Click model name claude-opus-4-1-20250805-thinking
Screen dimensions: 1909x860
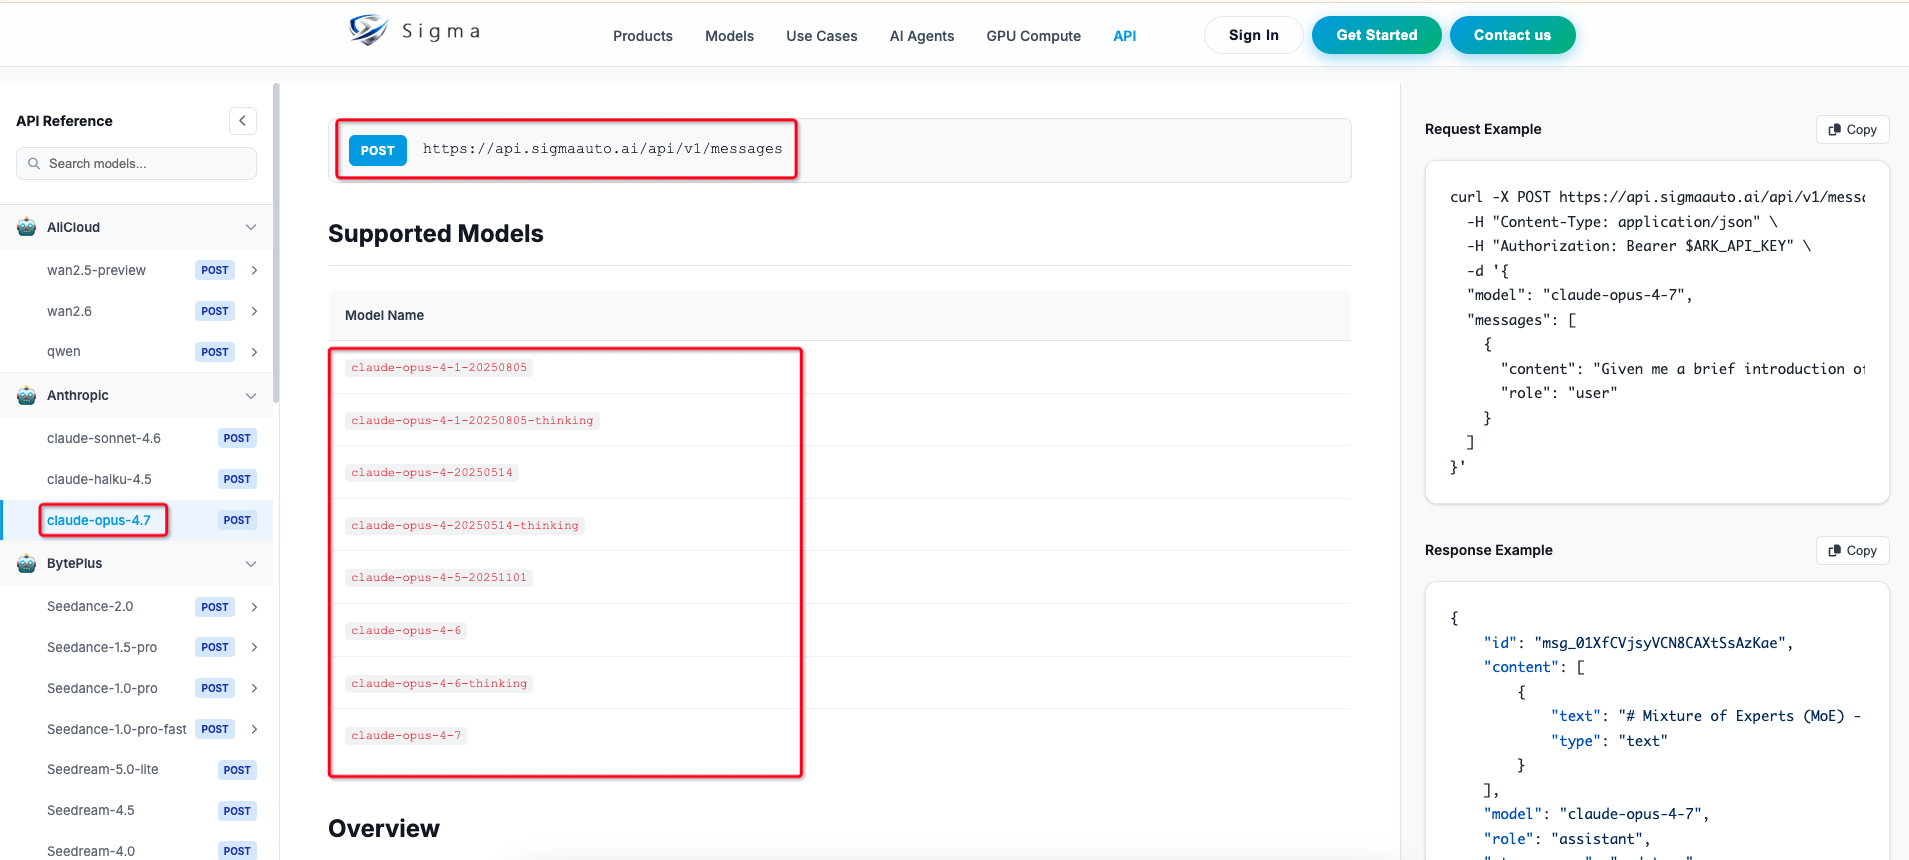coord(472,421)
